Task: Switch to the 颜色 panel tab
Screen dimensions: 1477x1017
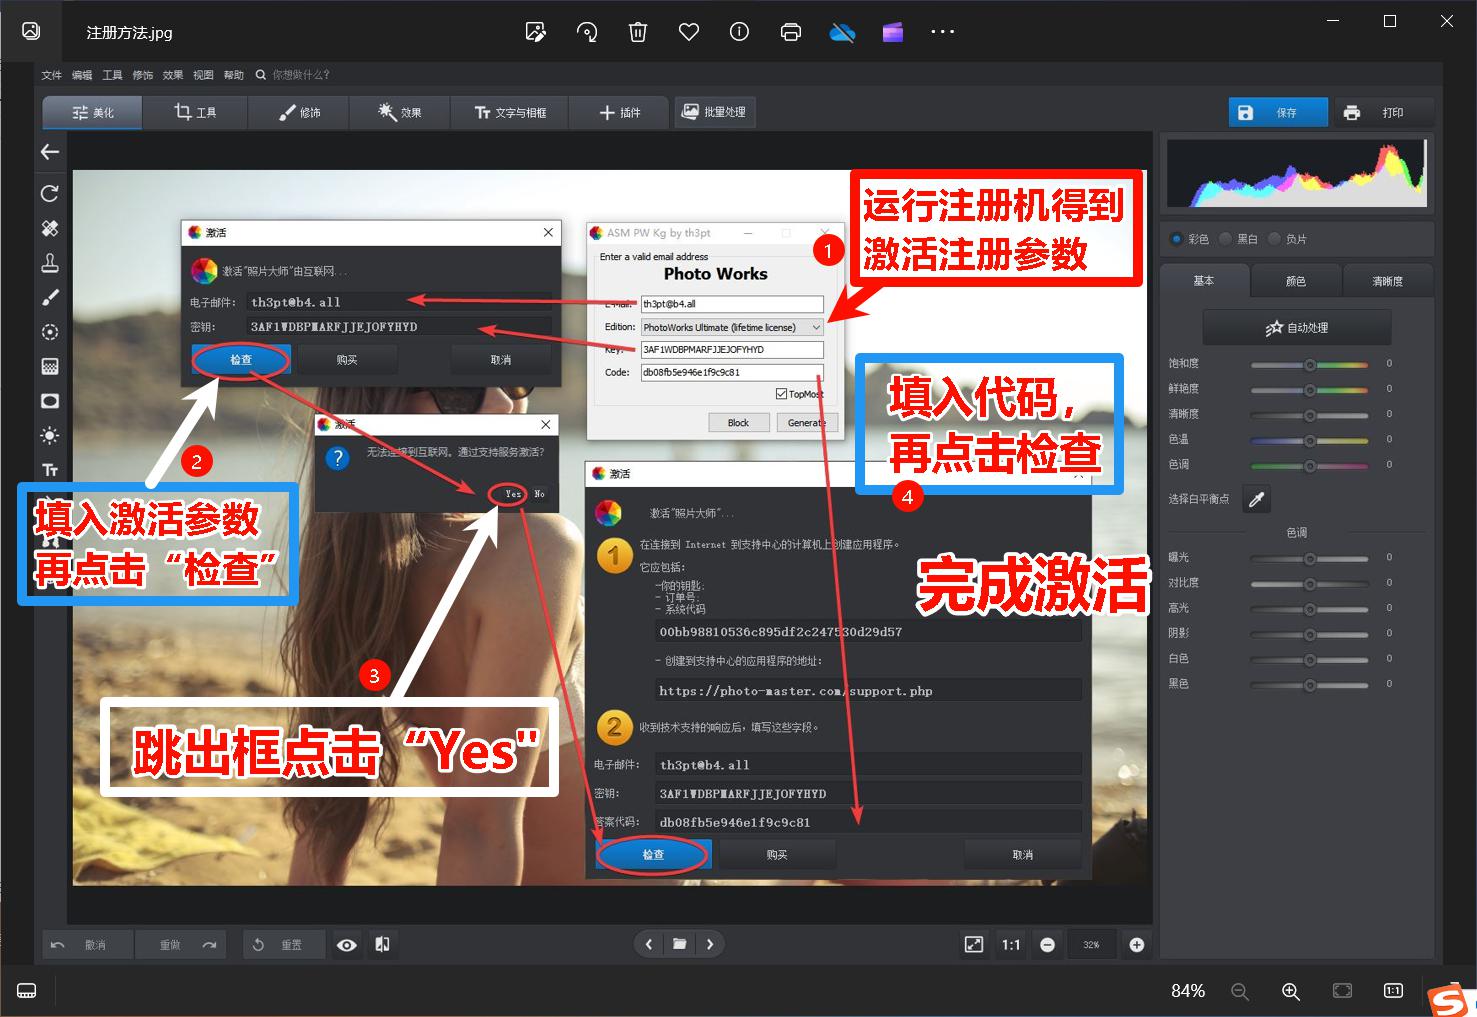Action: [x=1295, y=281]
